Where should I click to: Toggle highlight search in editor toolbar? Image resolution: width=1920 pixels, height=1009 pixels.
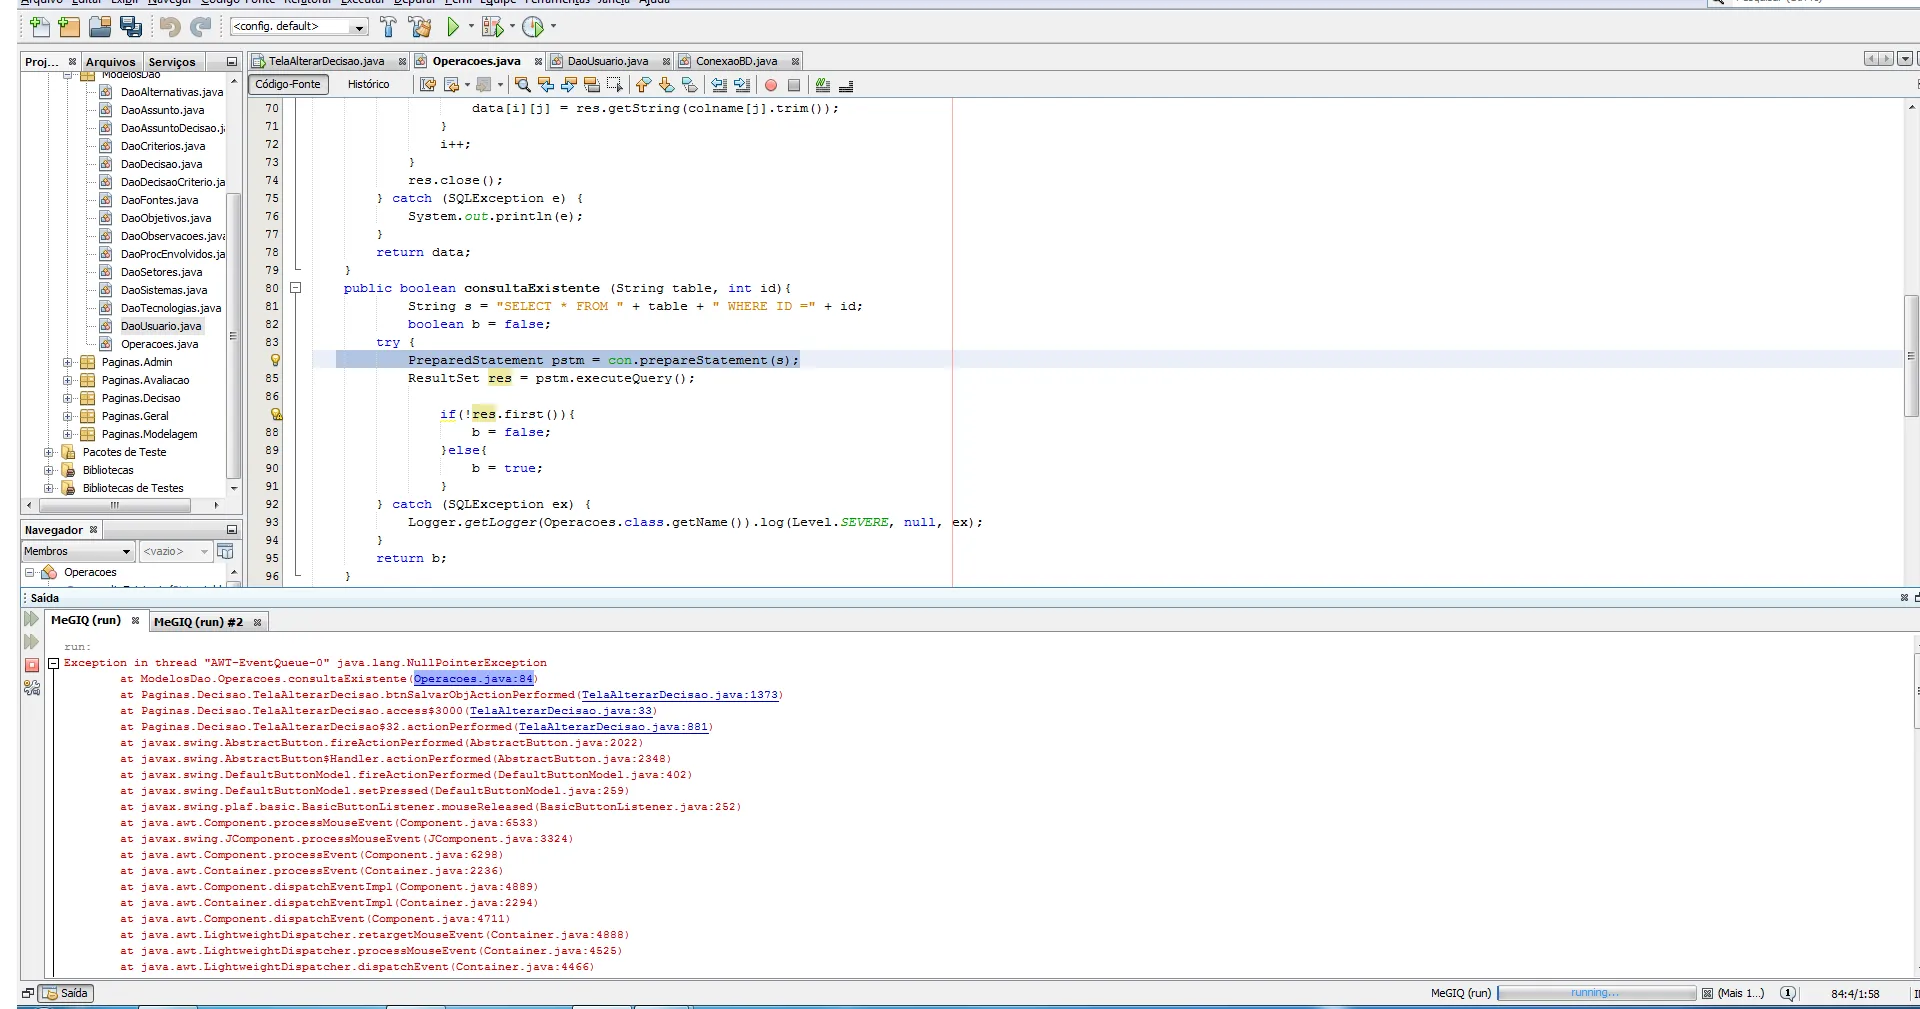[592, 85]
